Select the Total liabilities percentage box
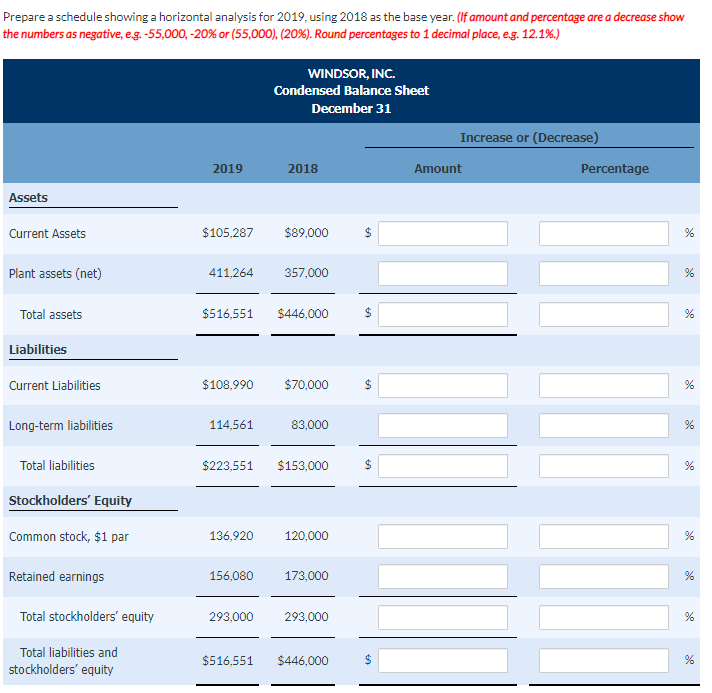Viewport: 712px width, 693px height. click(603, 466)
